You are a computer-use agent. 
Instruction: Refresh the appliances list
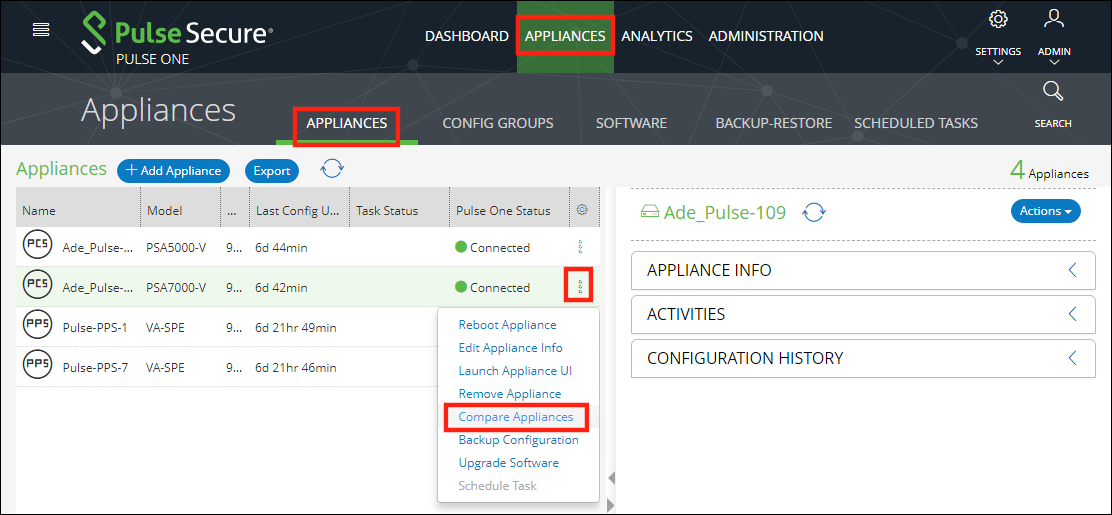pyautogui.click(x=332, y=169)
